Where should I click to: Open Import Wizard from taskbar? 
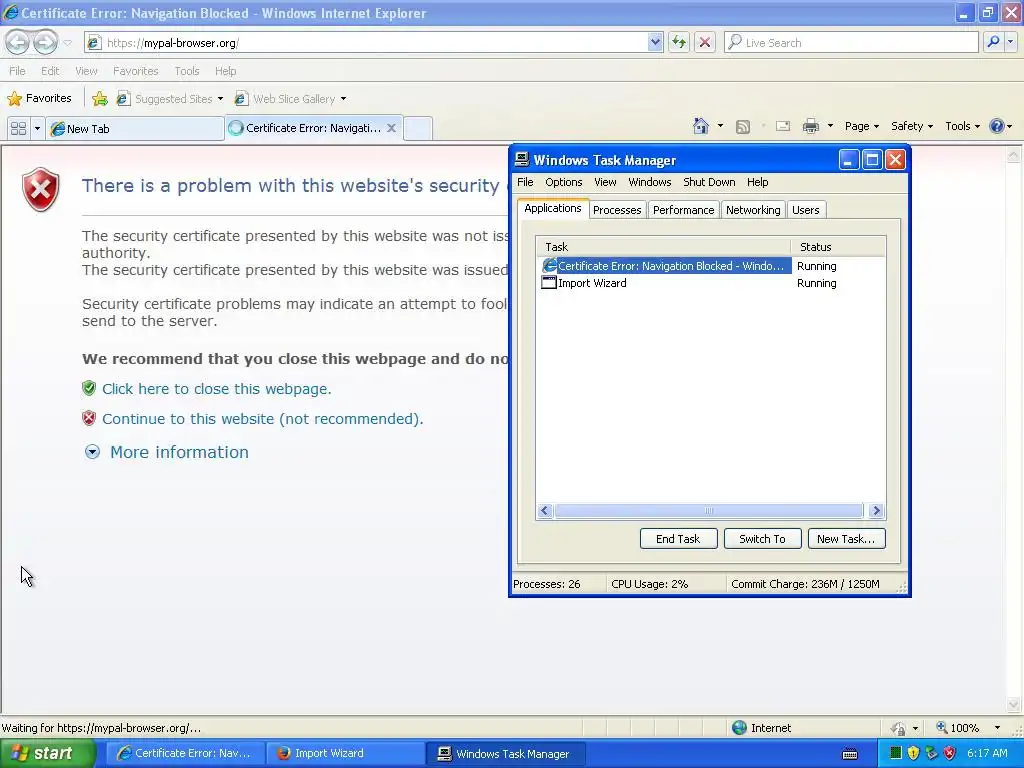point(345,754)
